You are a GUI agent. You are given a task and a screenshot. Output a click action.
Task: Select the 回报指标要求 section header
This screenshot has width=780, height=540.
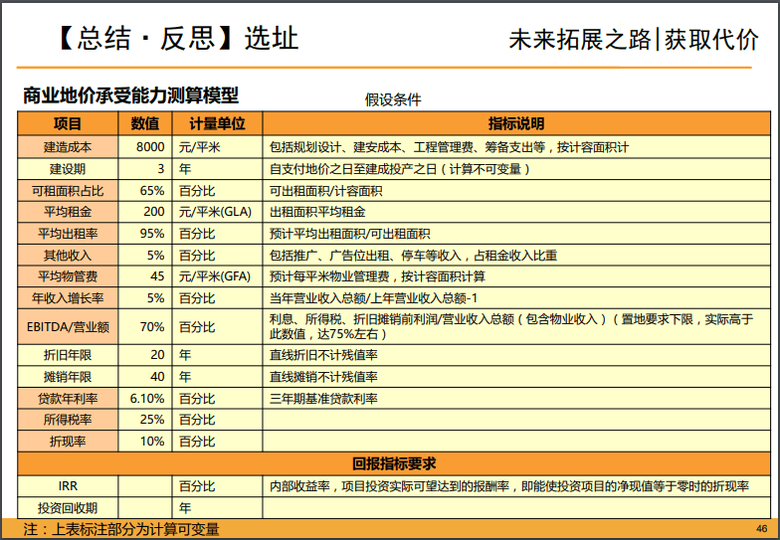[x=393, y=463]
